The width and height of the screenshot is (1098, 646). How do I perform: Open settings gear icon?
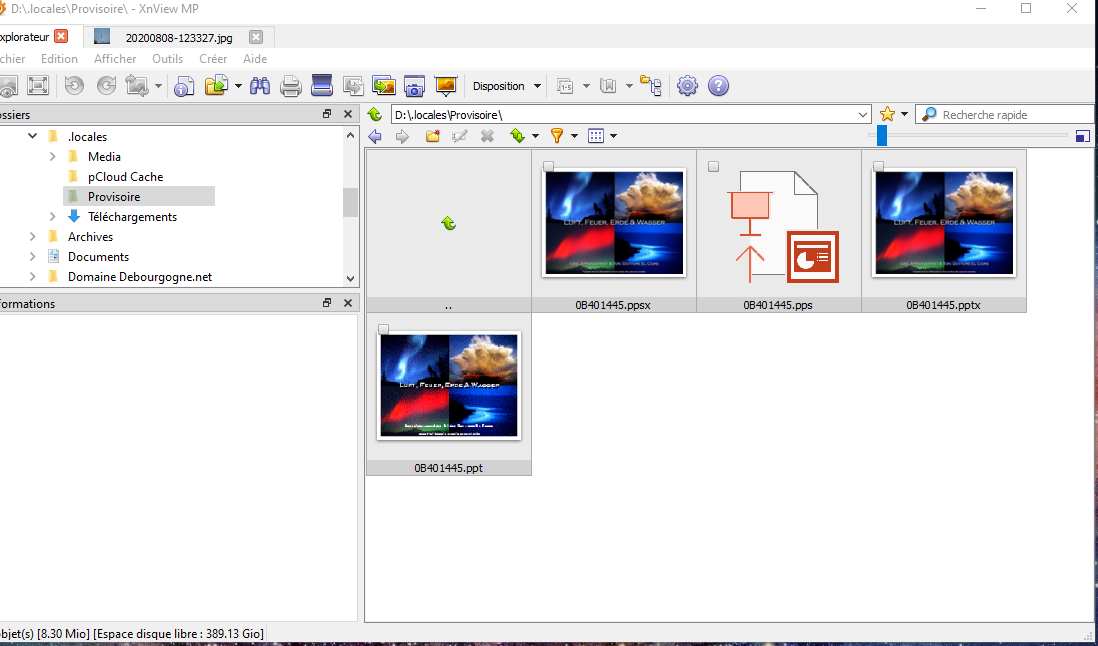click(688, 86)
